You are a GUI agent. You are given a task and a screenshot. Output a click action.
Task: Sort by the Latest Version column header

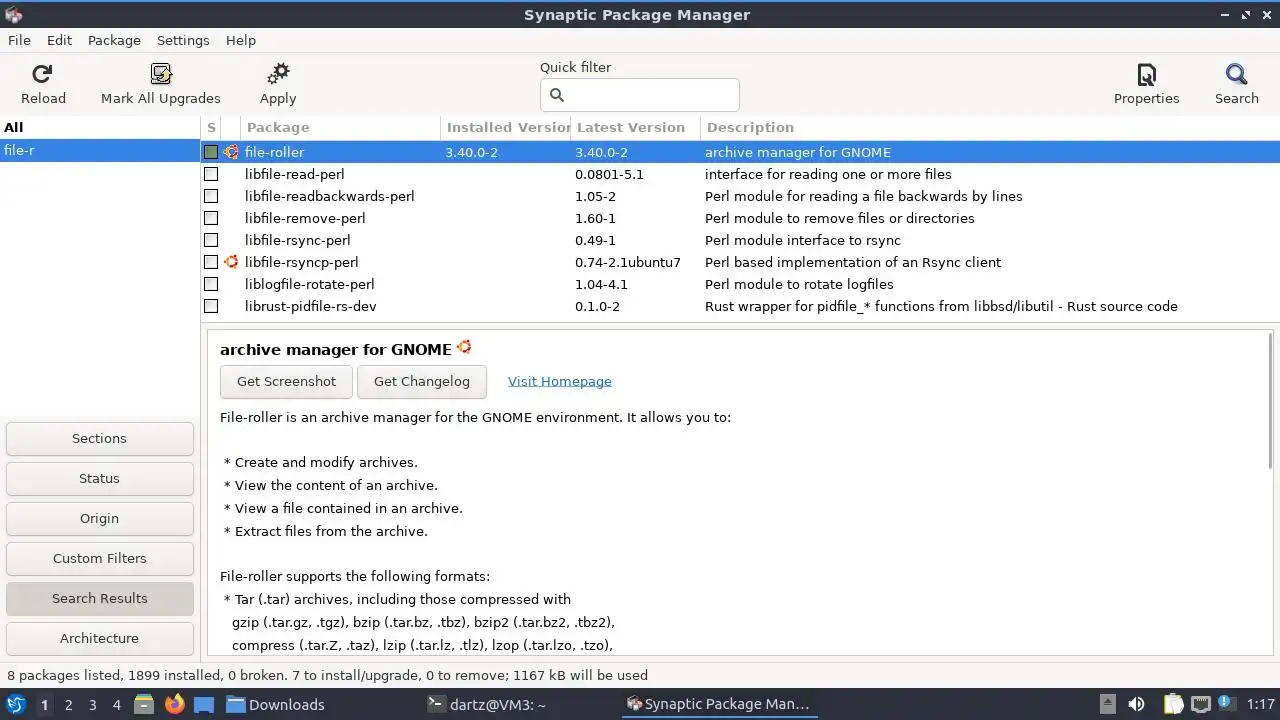click(x=635, y=127)
